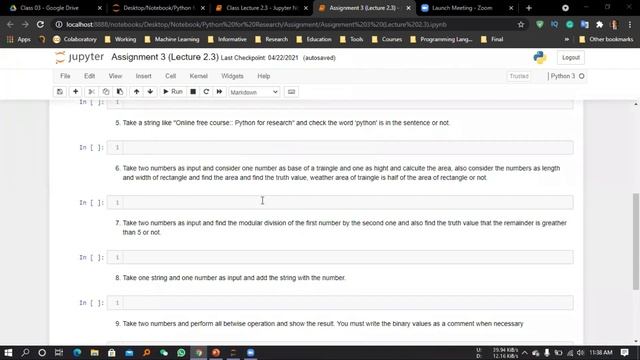This screenshot has width=640, height=360.
Task: Open the Tools bookmark folder
Action: tap(351, 40)
